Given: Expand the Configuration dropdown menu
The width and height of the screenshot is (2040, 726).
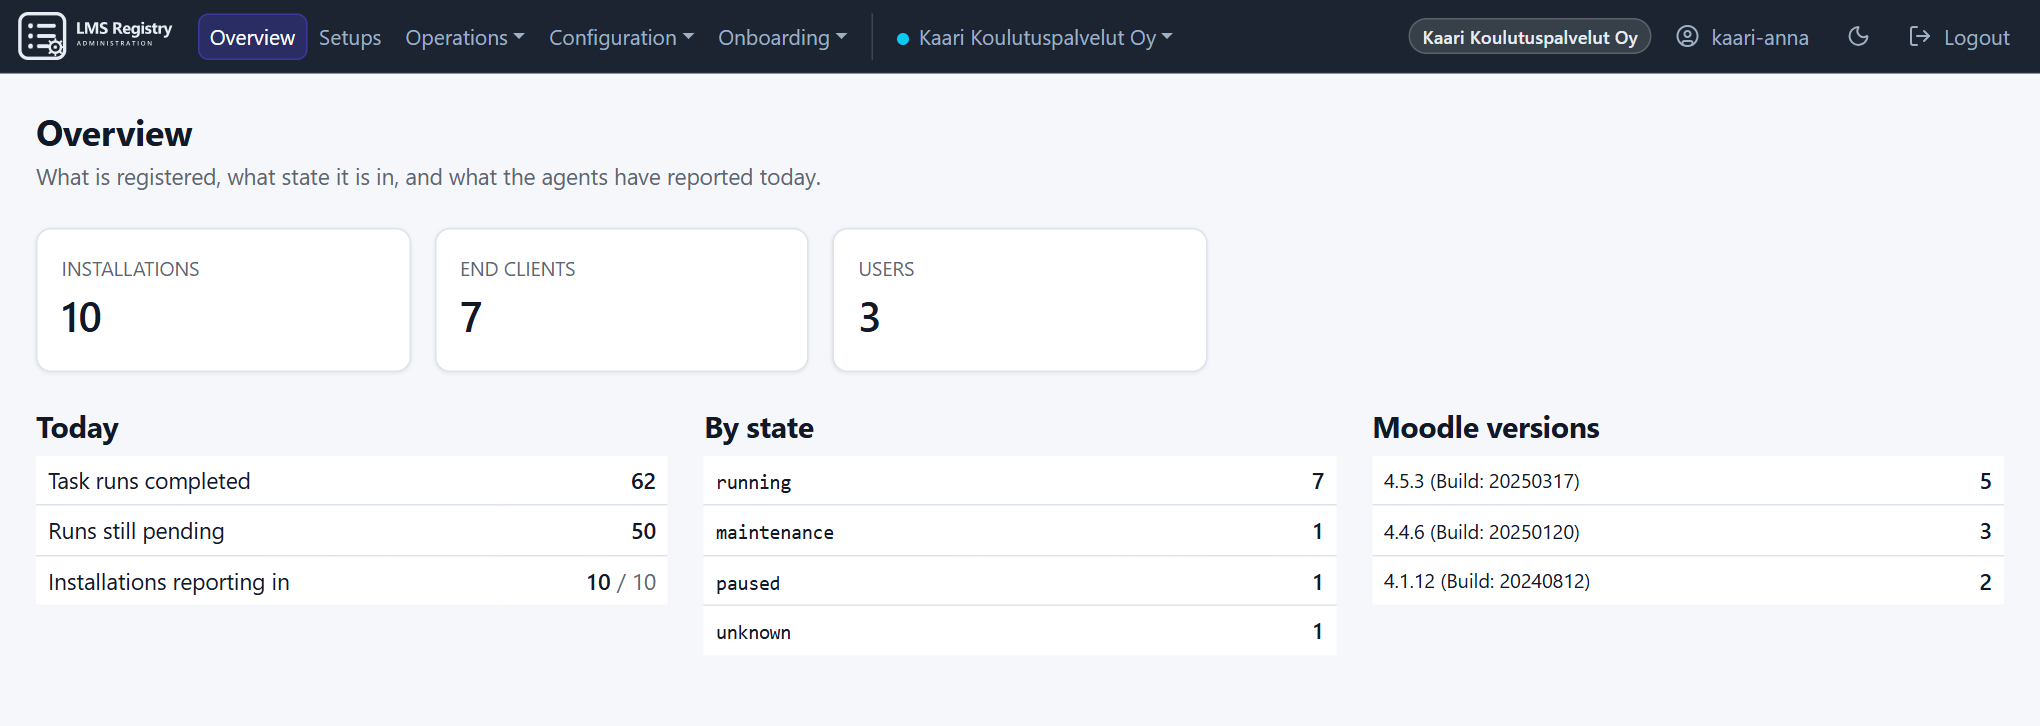Looking at the screenshot, I should click(621, 37).
